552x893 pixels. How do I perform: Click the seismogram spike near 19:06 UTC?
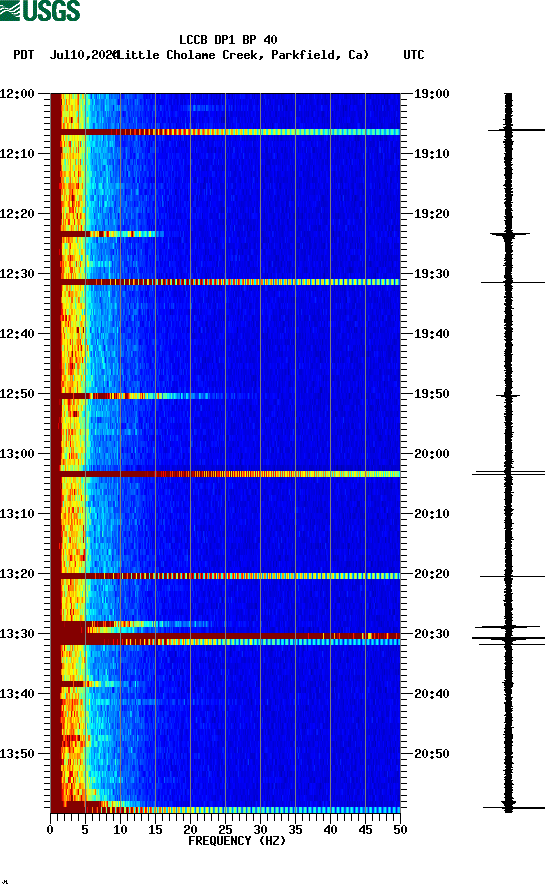click(x=516, y=130)
